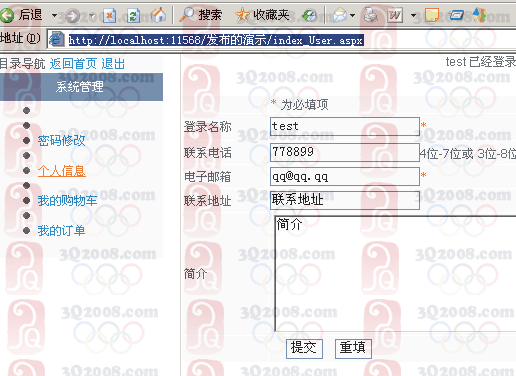Click the 重填 reset button
The image size is (516, 376).
353,348
